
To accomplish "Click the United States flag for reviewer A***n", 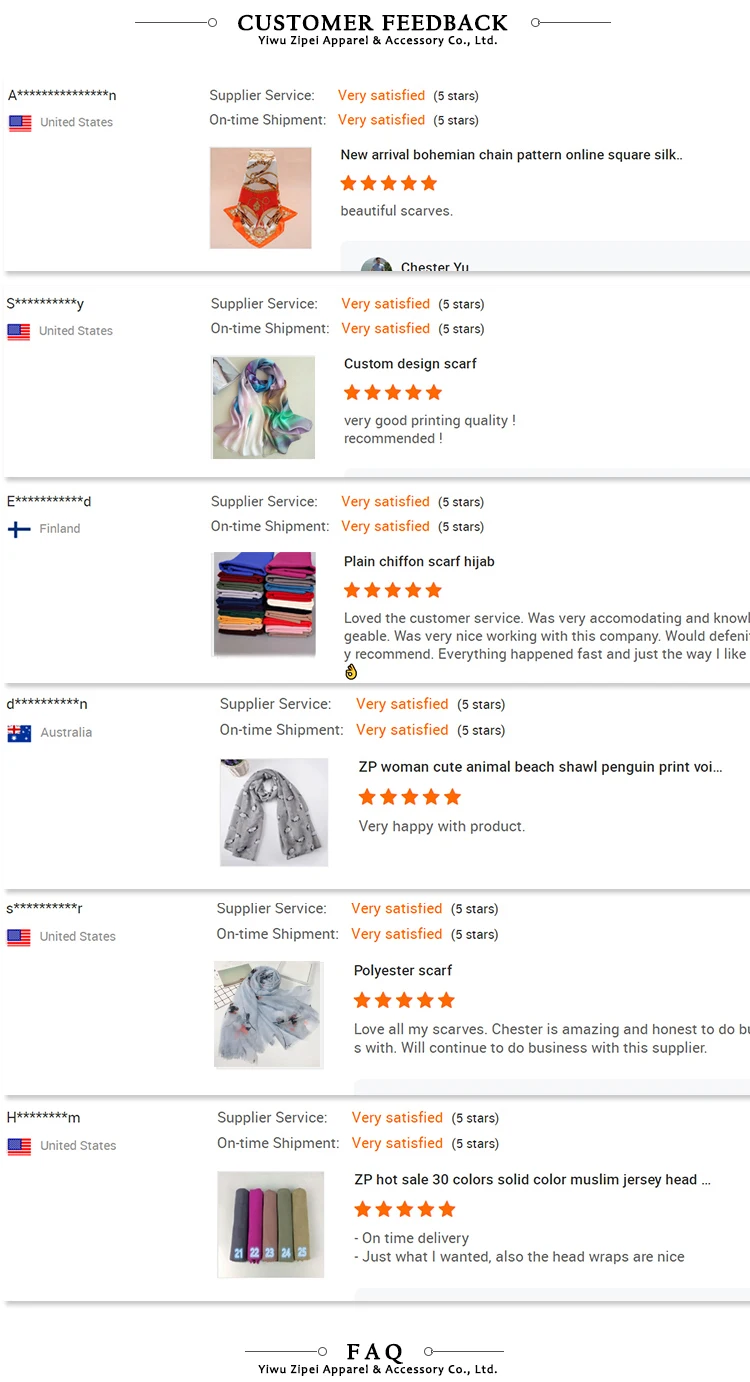I will [20, 123].
